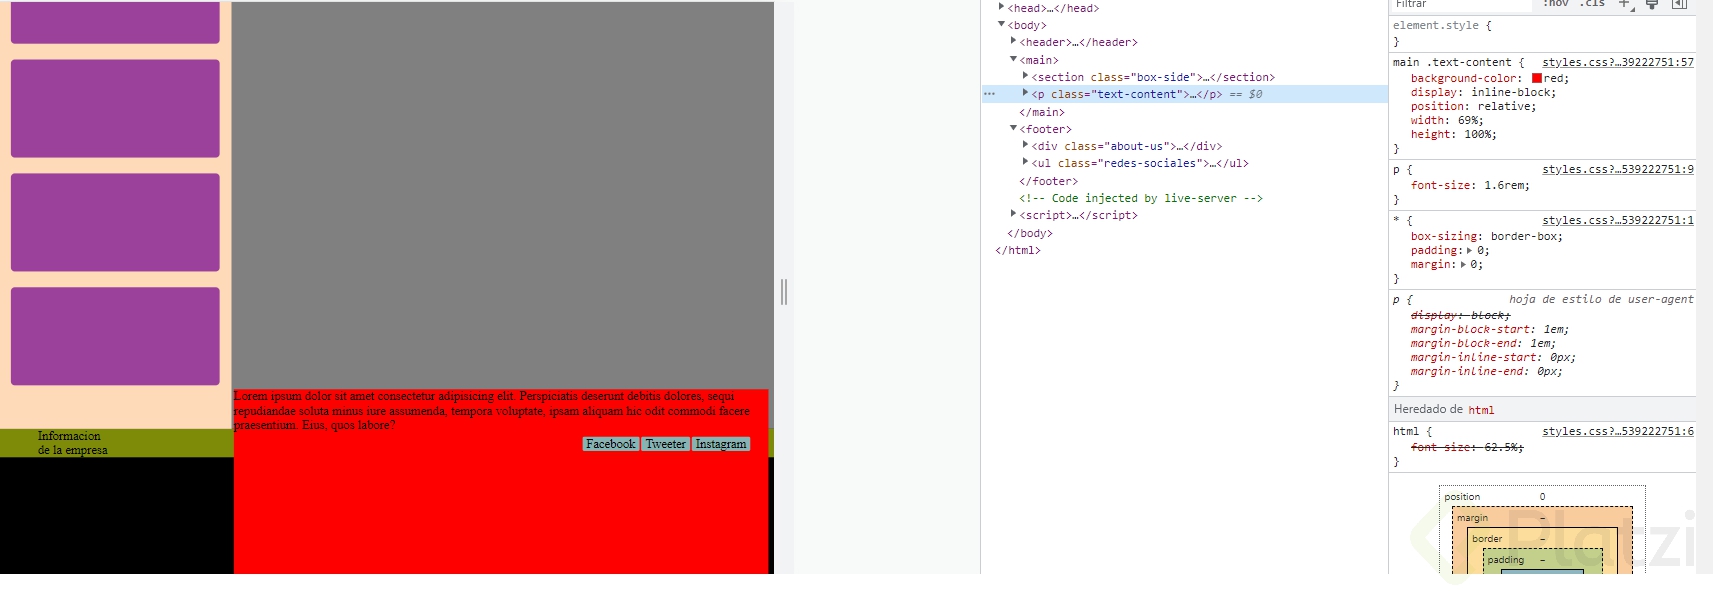Viewport: 1713px width, 591px height.
Task: Click the second purple box in sidebar
Action: click(115, 108)
